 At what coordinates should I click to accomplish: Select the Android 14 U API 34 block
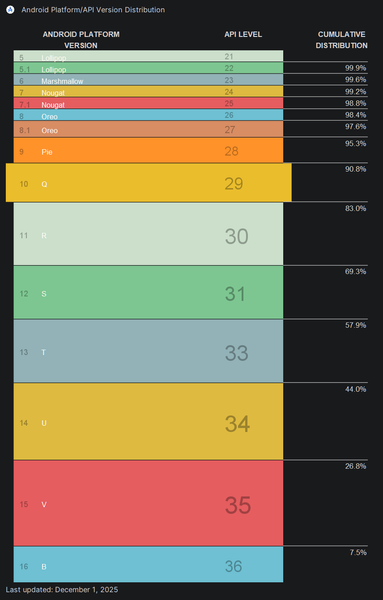[x=148, y=421]
